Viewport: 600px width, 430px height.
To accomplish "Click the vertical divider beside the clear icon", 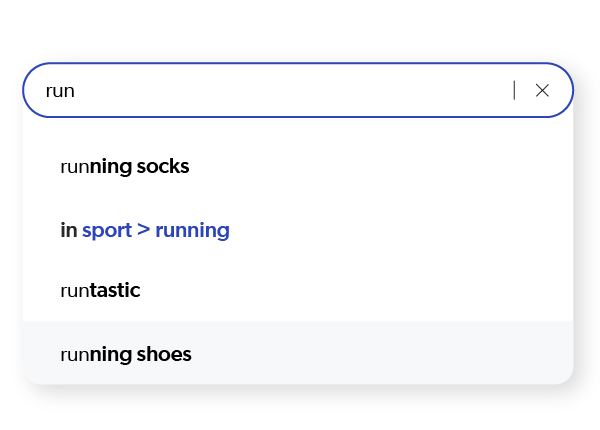I will pos(515,91).
